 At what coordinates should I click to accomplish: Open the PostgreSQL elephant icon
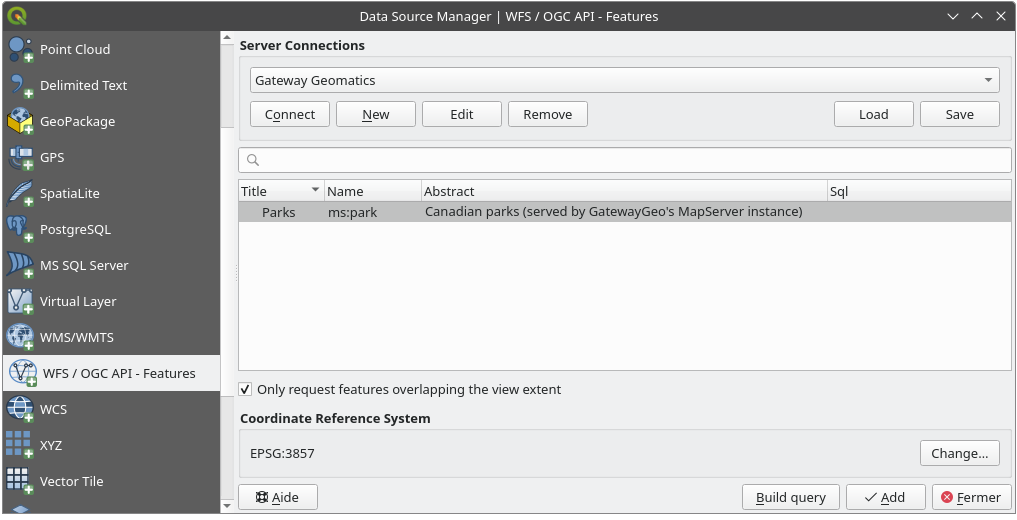click(21, 230)
